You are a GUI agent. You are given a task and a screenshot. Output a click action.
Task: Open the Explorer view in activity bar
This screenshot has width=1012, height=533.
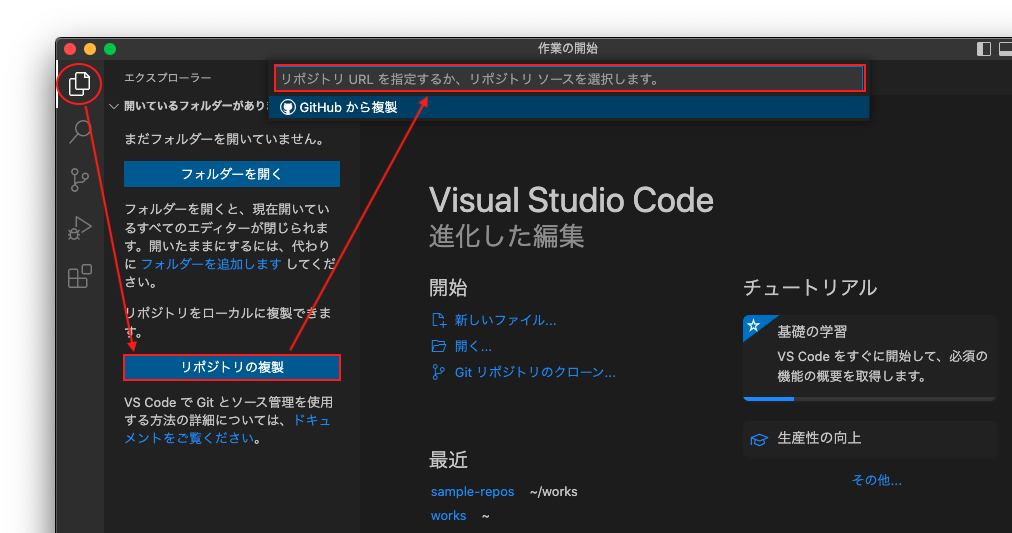(79, 83)
